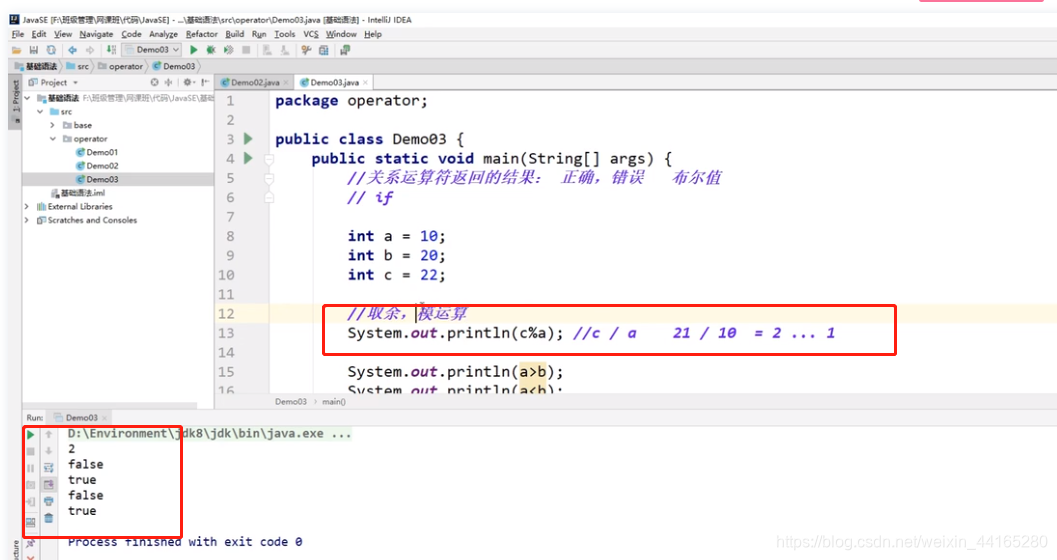Open the Code menu
Screen dimensions: 1057x560
[x=131, y=34]
